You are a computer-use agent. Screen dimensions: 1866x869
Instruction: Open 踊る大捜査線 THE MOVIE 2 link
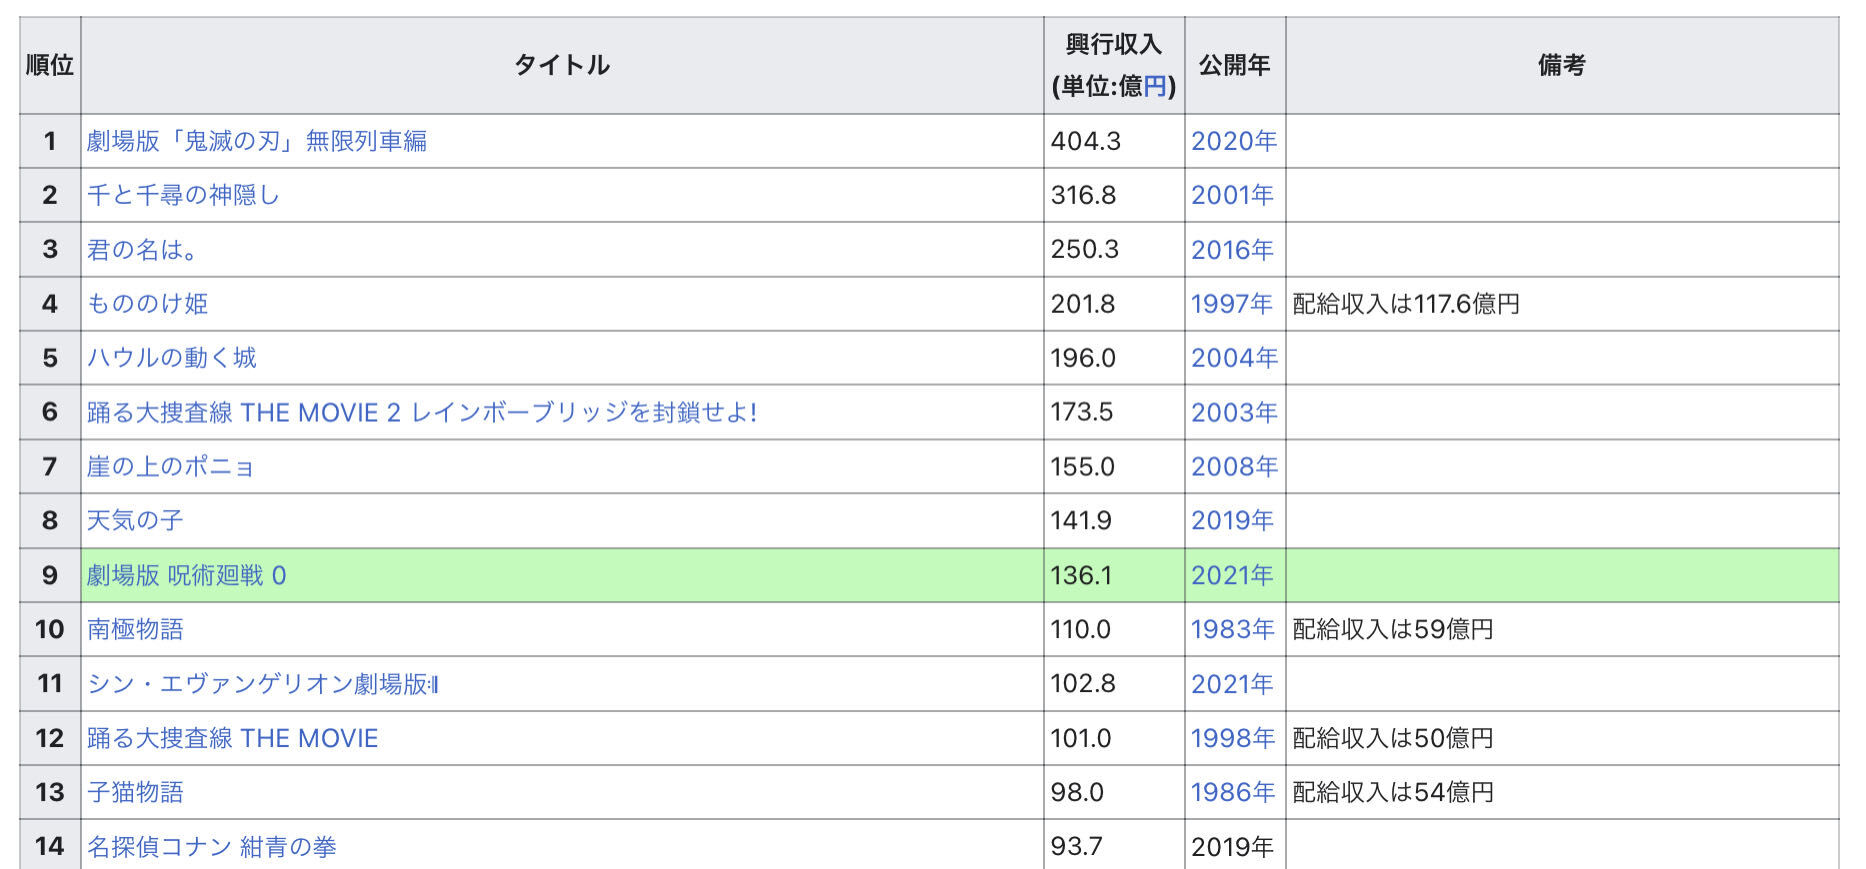click(x=422, y=412)
